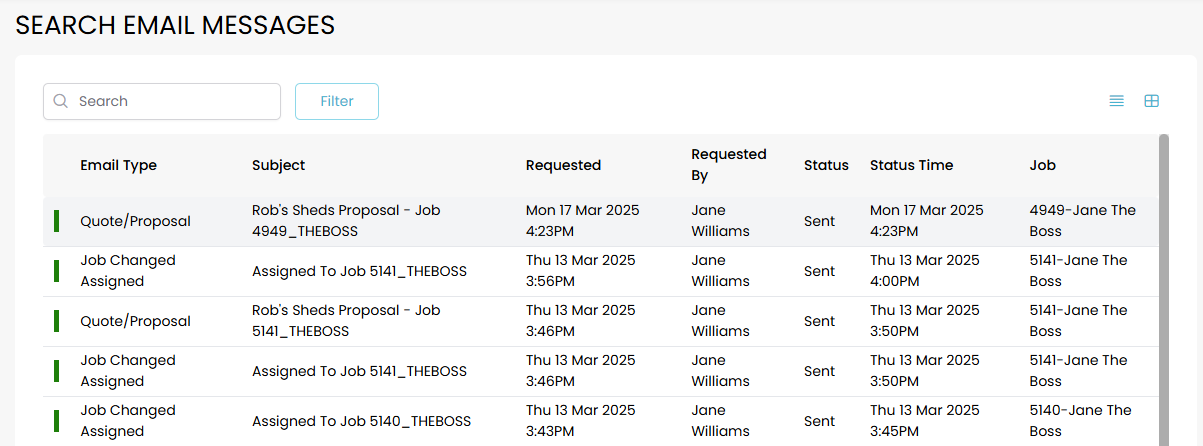The width and height of the screenshot is (1203, 446).
Task: Click green status bar of first row
Action: (x=56, y=221)
